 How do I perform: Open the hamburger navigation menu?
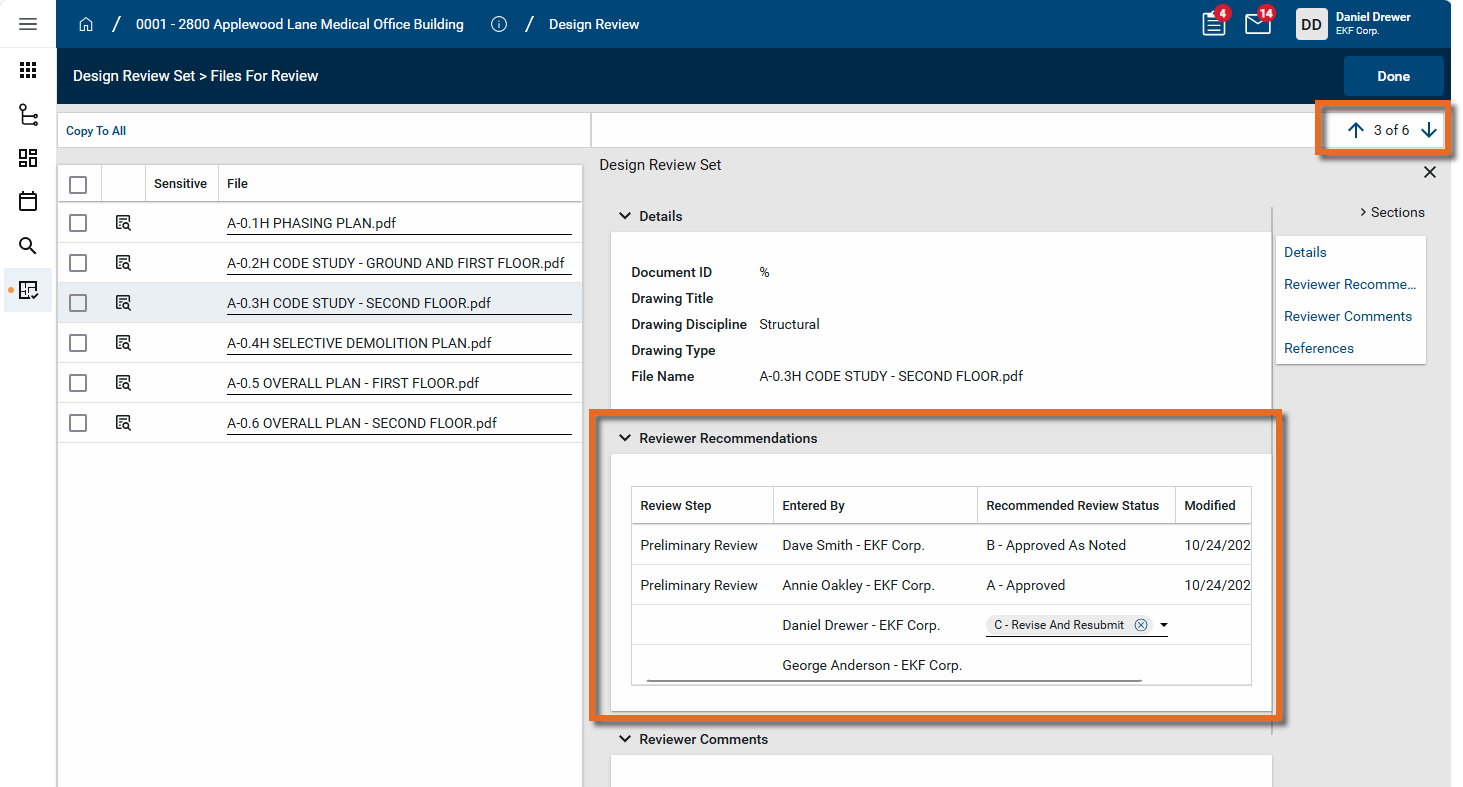(28, 24)
